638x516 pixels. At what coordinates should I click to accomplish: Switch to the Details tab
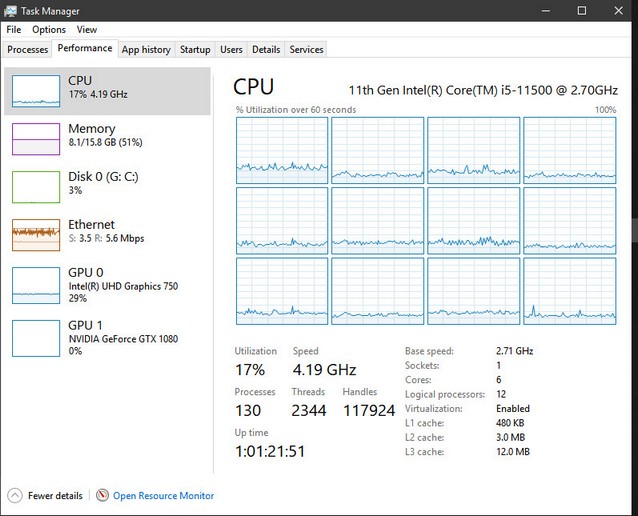point(266,49)
